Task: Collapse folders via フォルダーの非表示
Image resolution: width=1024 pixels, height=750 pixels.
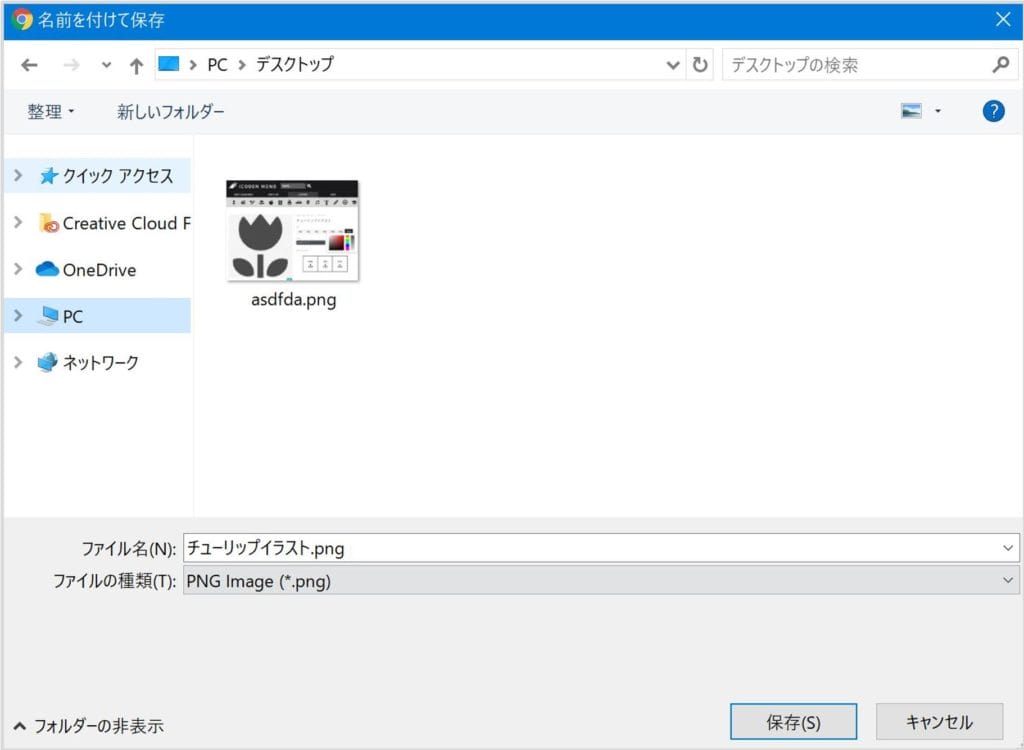Action: click(x=88, y=726)
